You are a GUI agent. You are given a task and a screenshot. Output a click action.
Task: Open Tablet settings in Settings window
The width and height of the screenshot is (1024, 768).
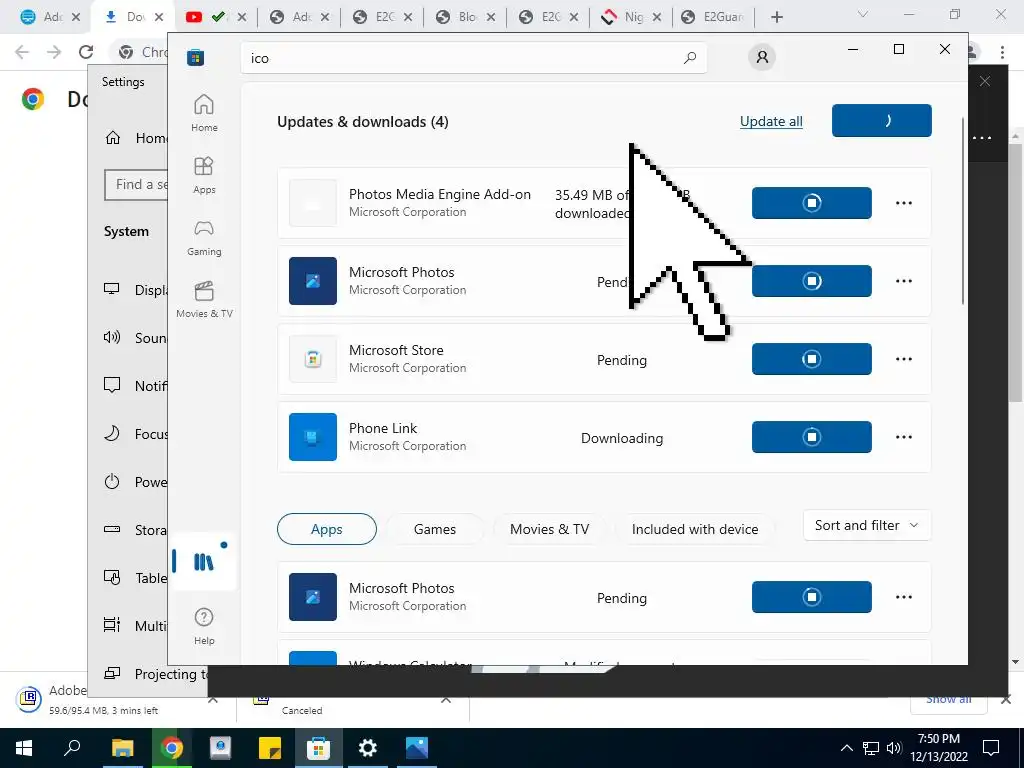click(x=135, y=578)
